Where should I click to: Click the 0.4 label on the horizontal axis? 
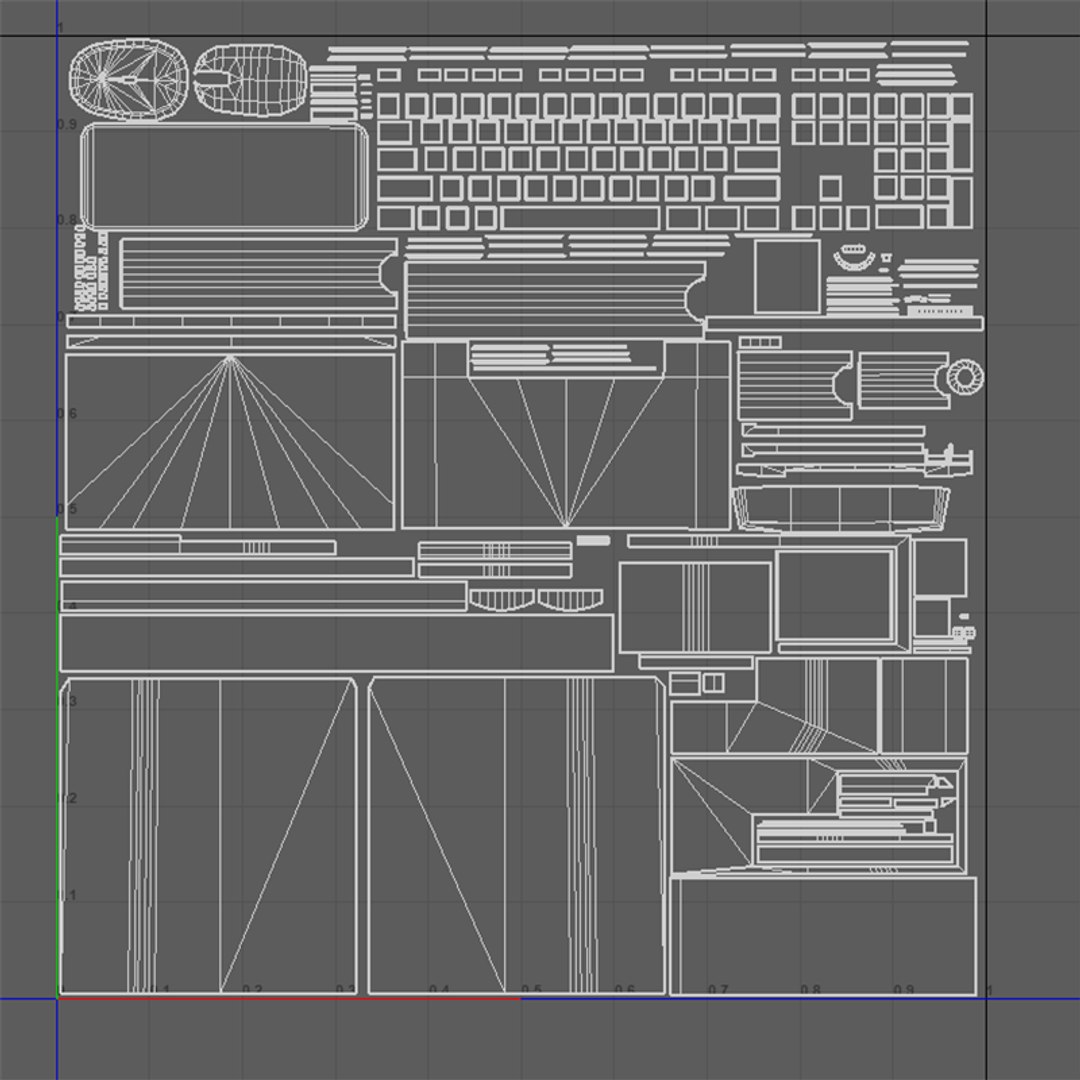point(439,990)
